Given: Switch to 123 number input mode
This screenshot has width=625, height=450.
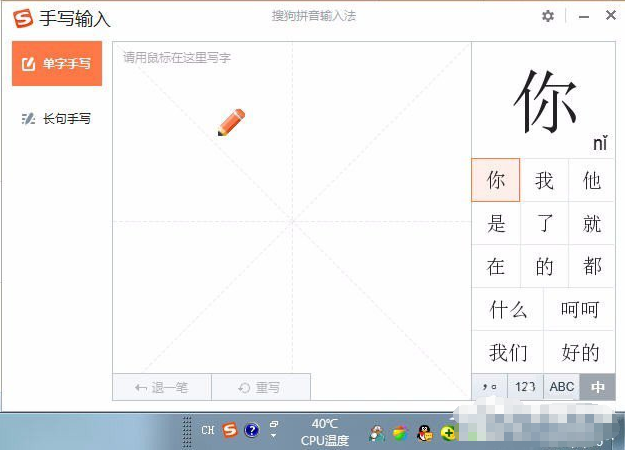Looking at the screenshot, I should click(525, 387).
